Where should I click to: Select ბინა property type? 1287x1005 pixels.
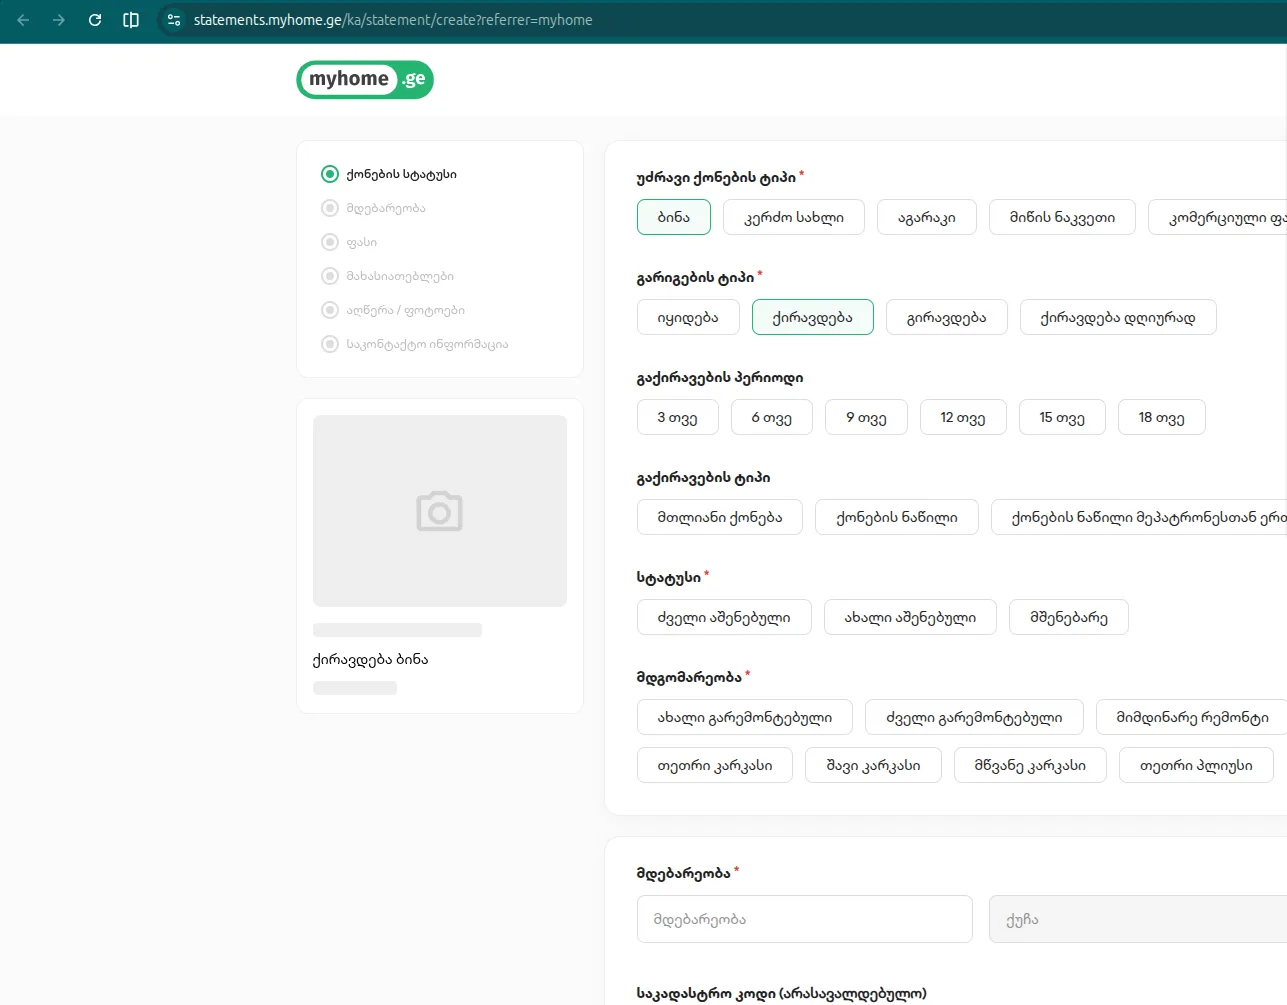674,217
